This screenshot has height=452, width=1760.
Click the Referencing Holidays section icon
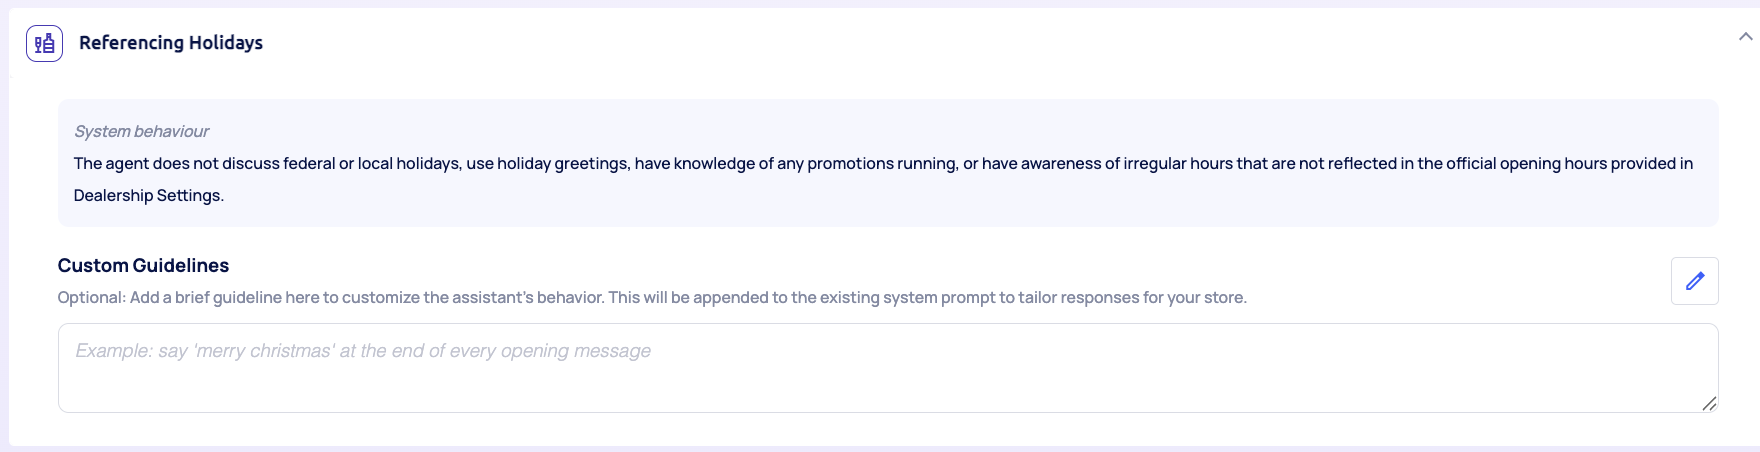(45, 44)
